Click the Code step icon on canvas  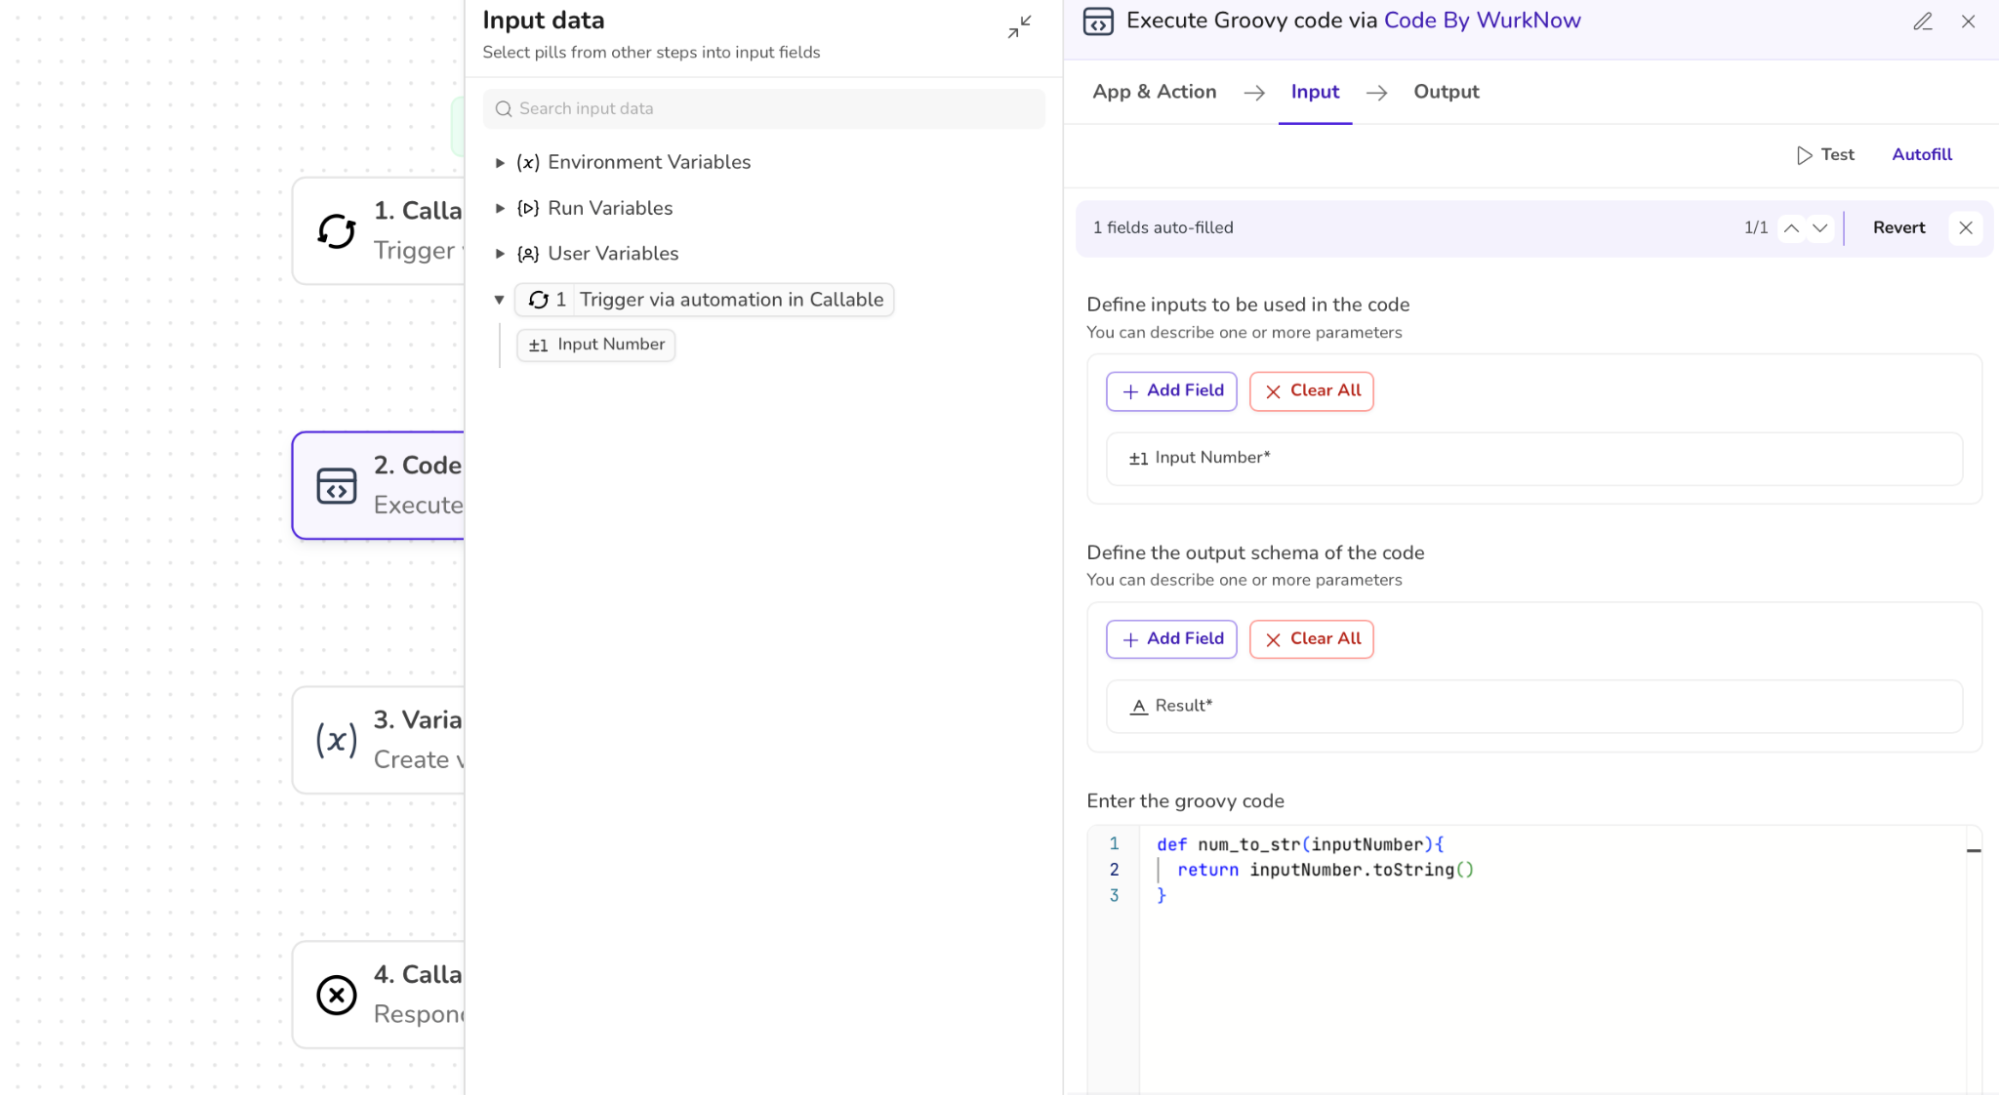tap(336, 486)
